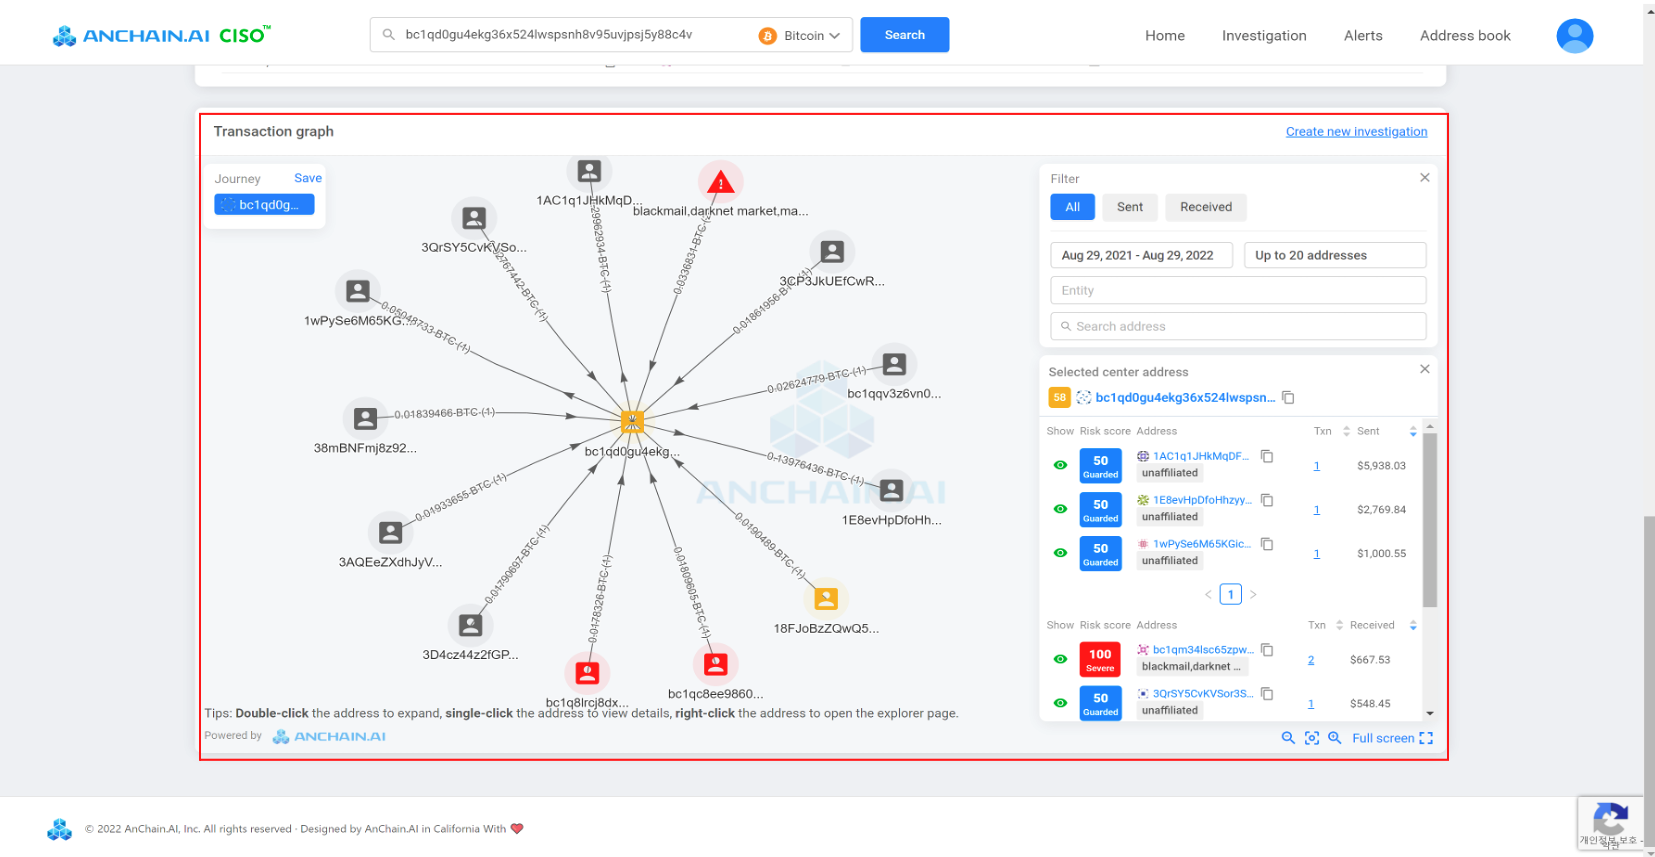Filter by Sent transactions
The width and height of the screenshot is (1655, 857).
[x=1130, y=207]
